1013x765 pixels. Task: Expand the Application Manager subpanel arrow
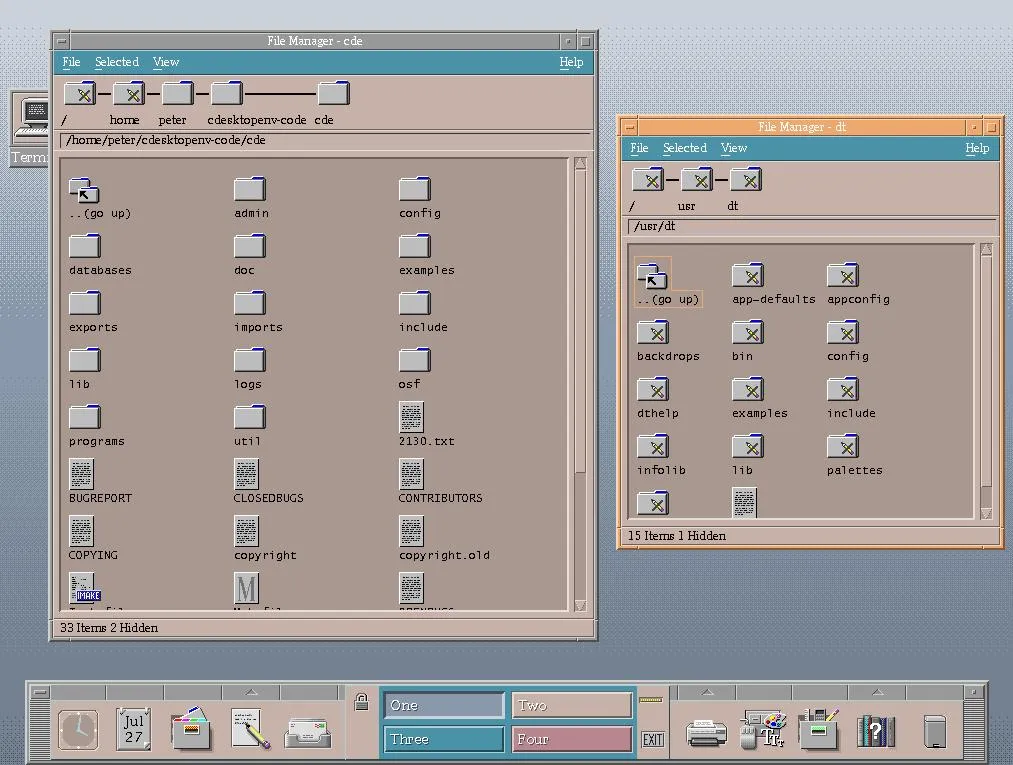[x=818, y=691]
